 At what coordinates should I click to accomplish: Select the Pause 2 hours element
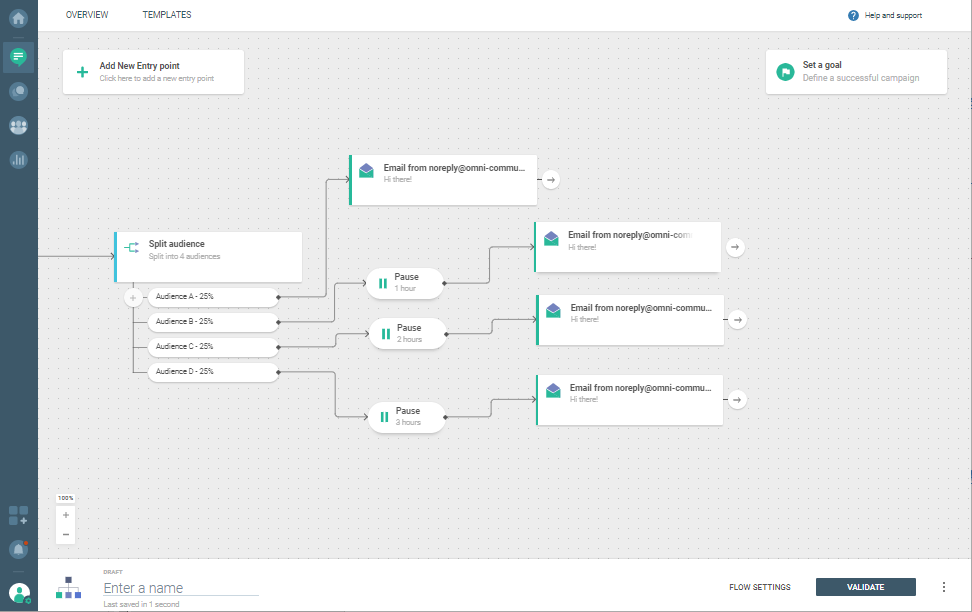408,333
